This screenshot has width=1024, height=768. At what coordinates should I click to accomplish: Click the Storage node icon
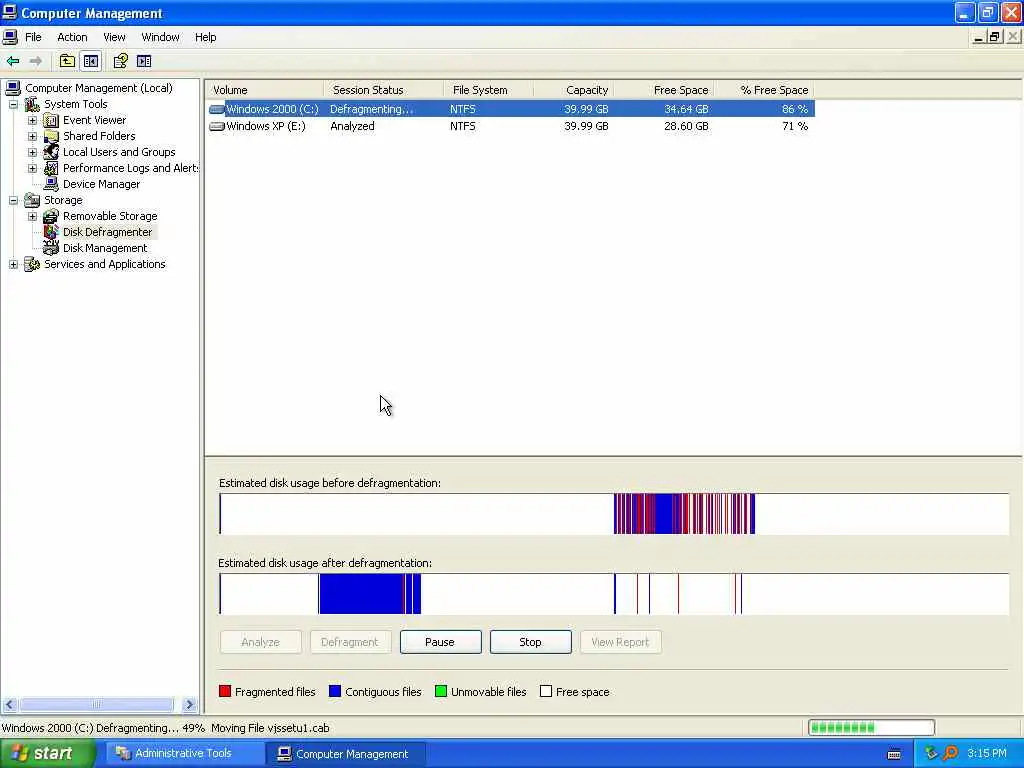tap(32, 200)
